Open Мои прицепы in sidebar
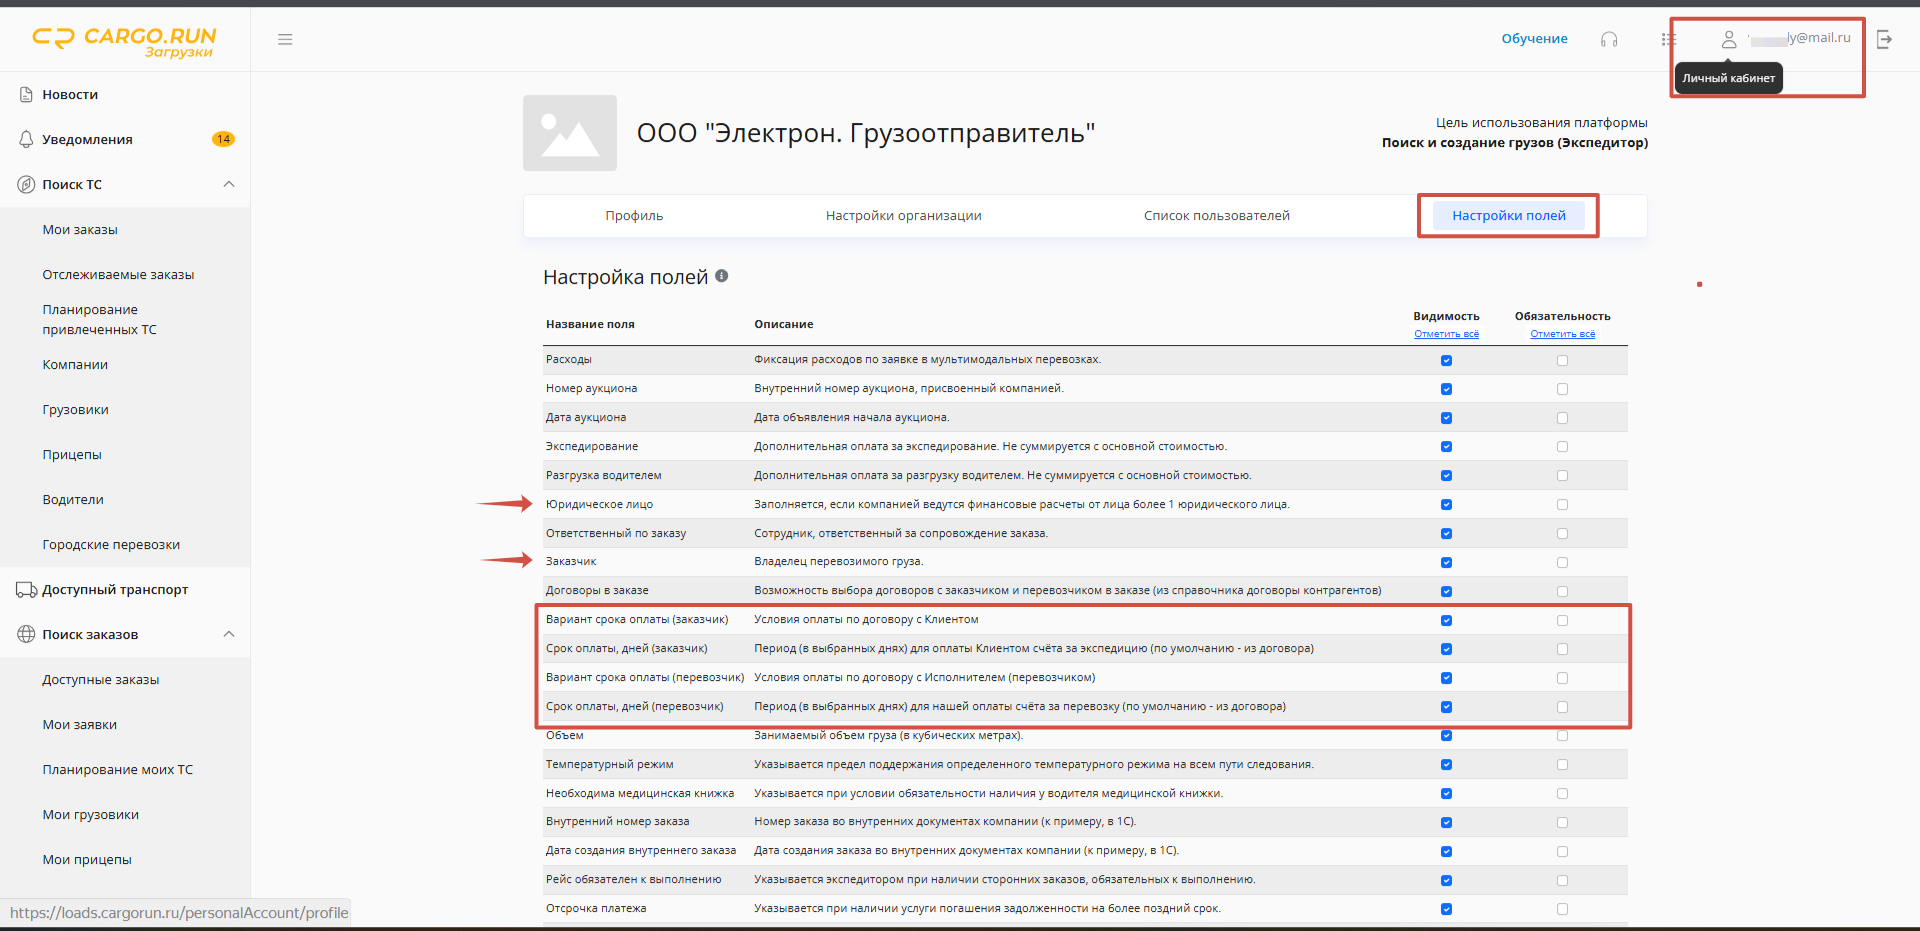Image resolution: width=1920 pixels, height=931 pixels. 87,859
